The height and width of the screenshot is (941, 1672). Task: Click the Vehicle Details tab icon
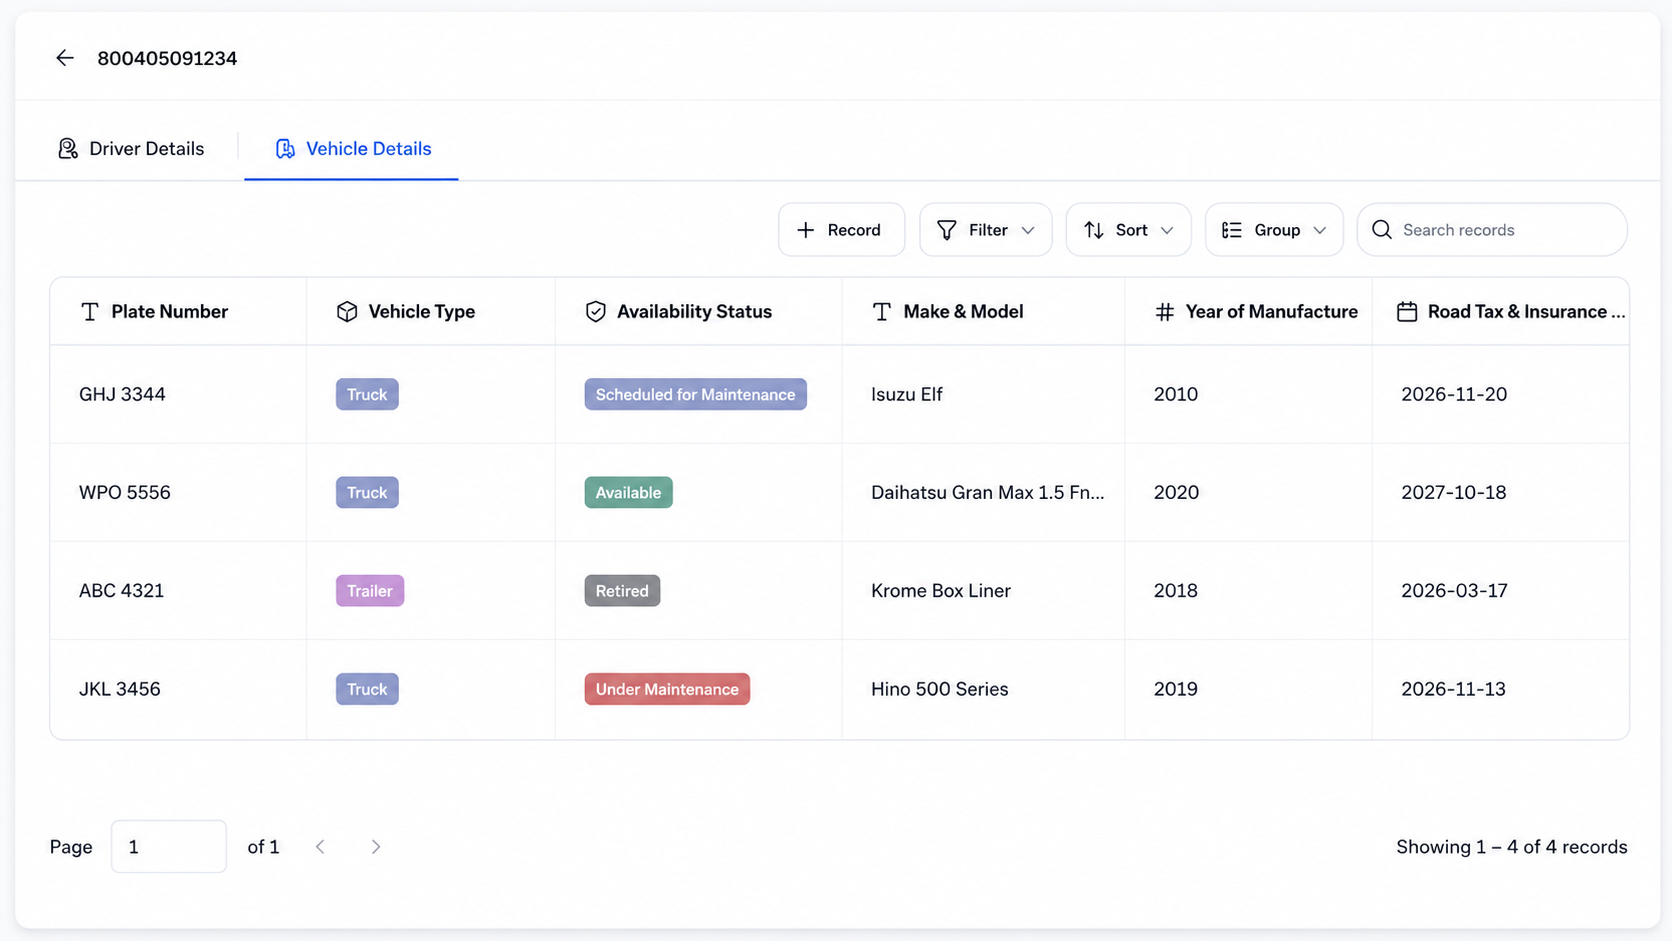(x=285, y=149)
